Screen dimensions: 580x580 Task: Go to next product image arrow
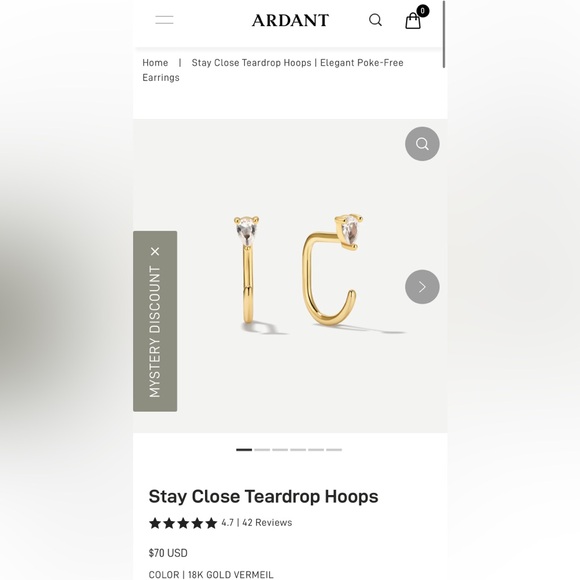pyautogui.click(x=422, y=287)
